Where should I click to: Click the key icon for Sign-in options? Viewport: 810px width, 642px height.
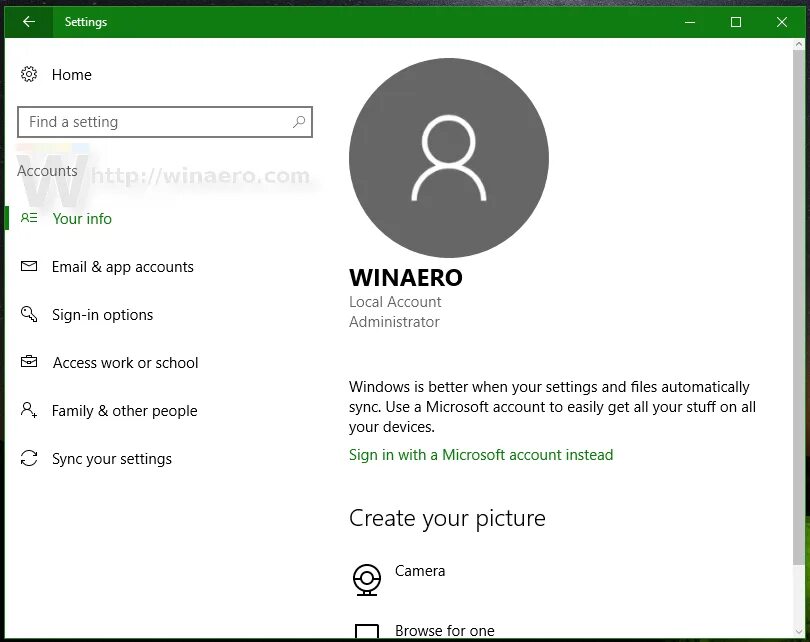click(29, 314)
